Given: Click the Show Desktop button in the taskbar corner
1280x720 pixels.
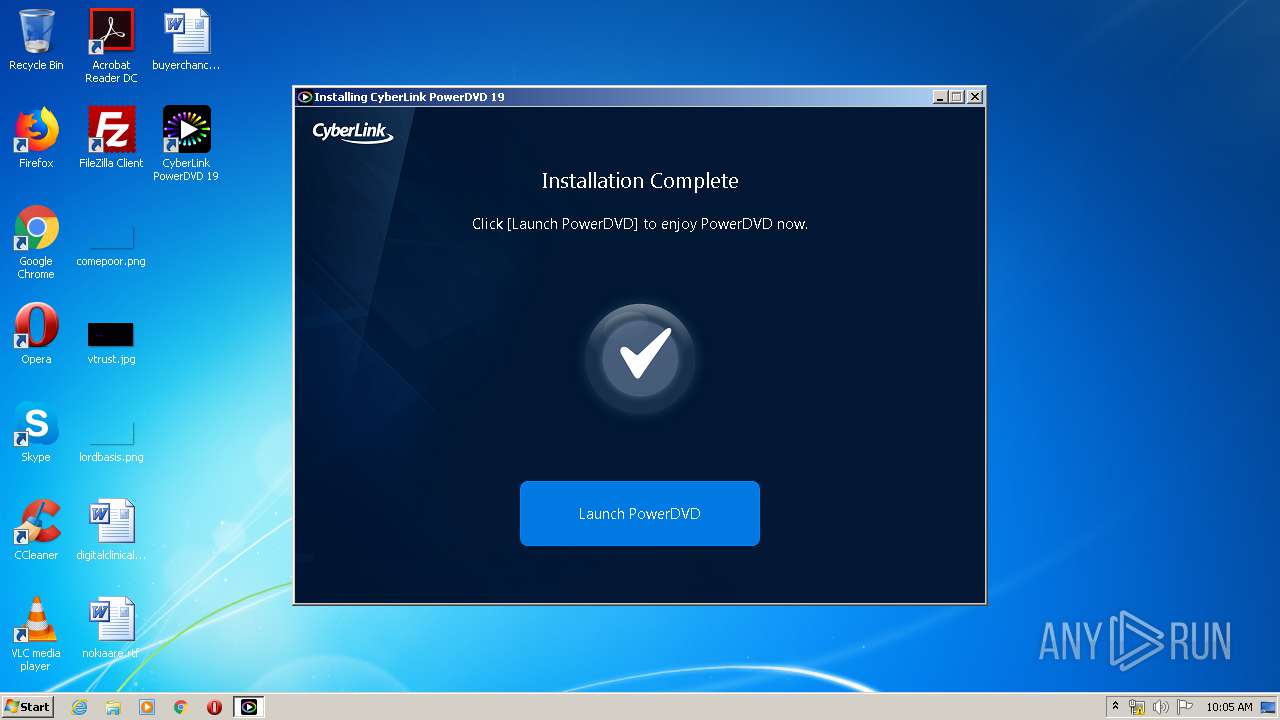Looking at the screenshot, I should coord(1268,707).
